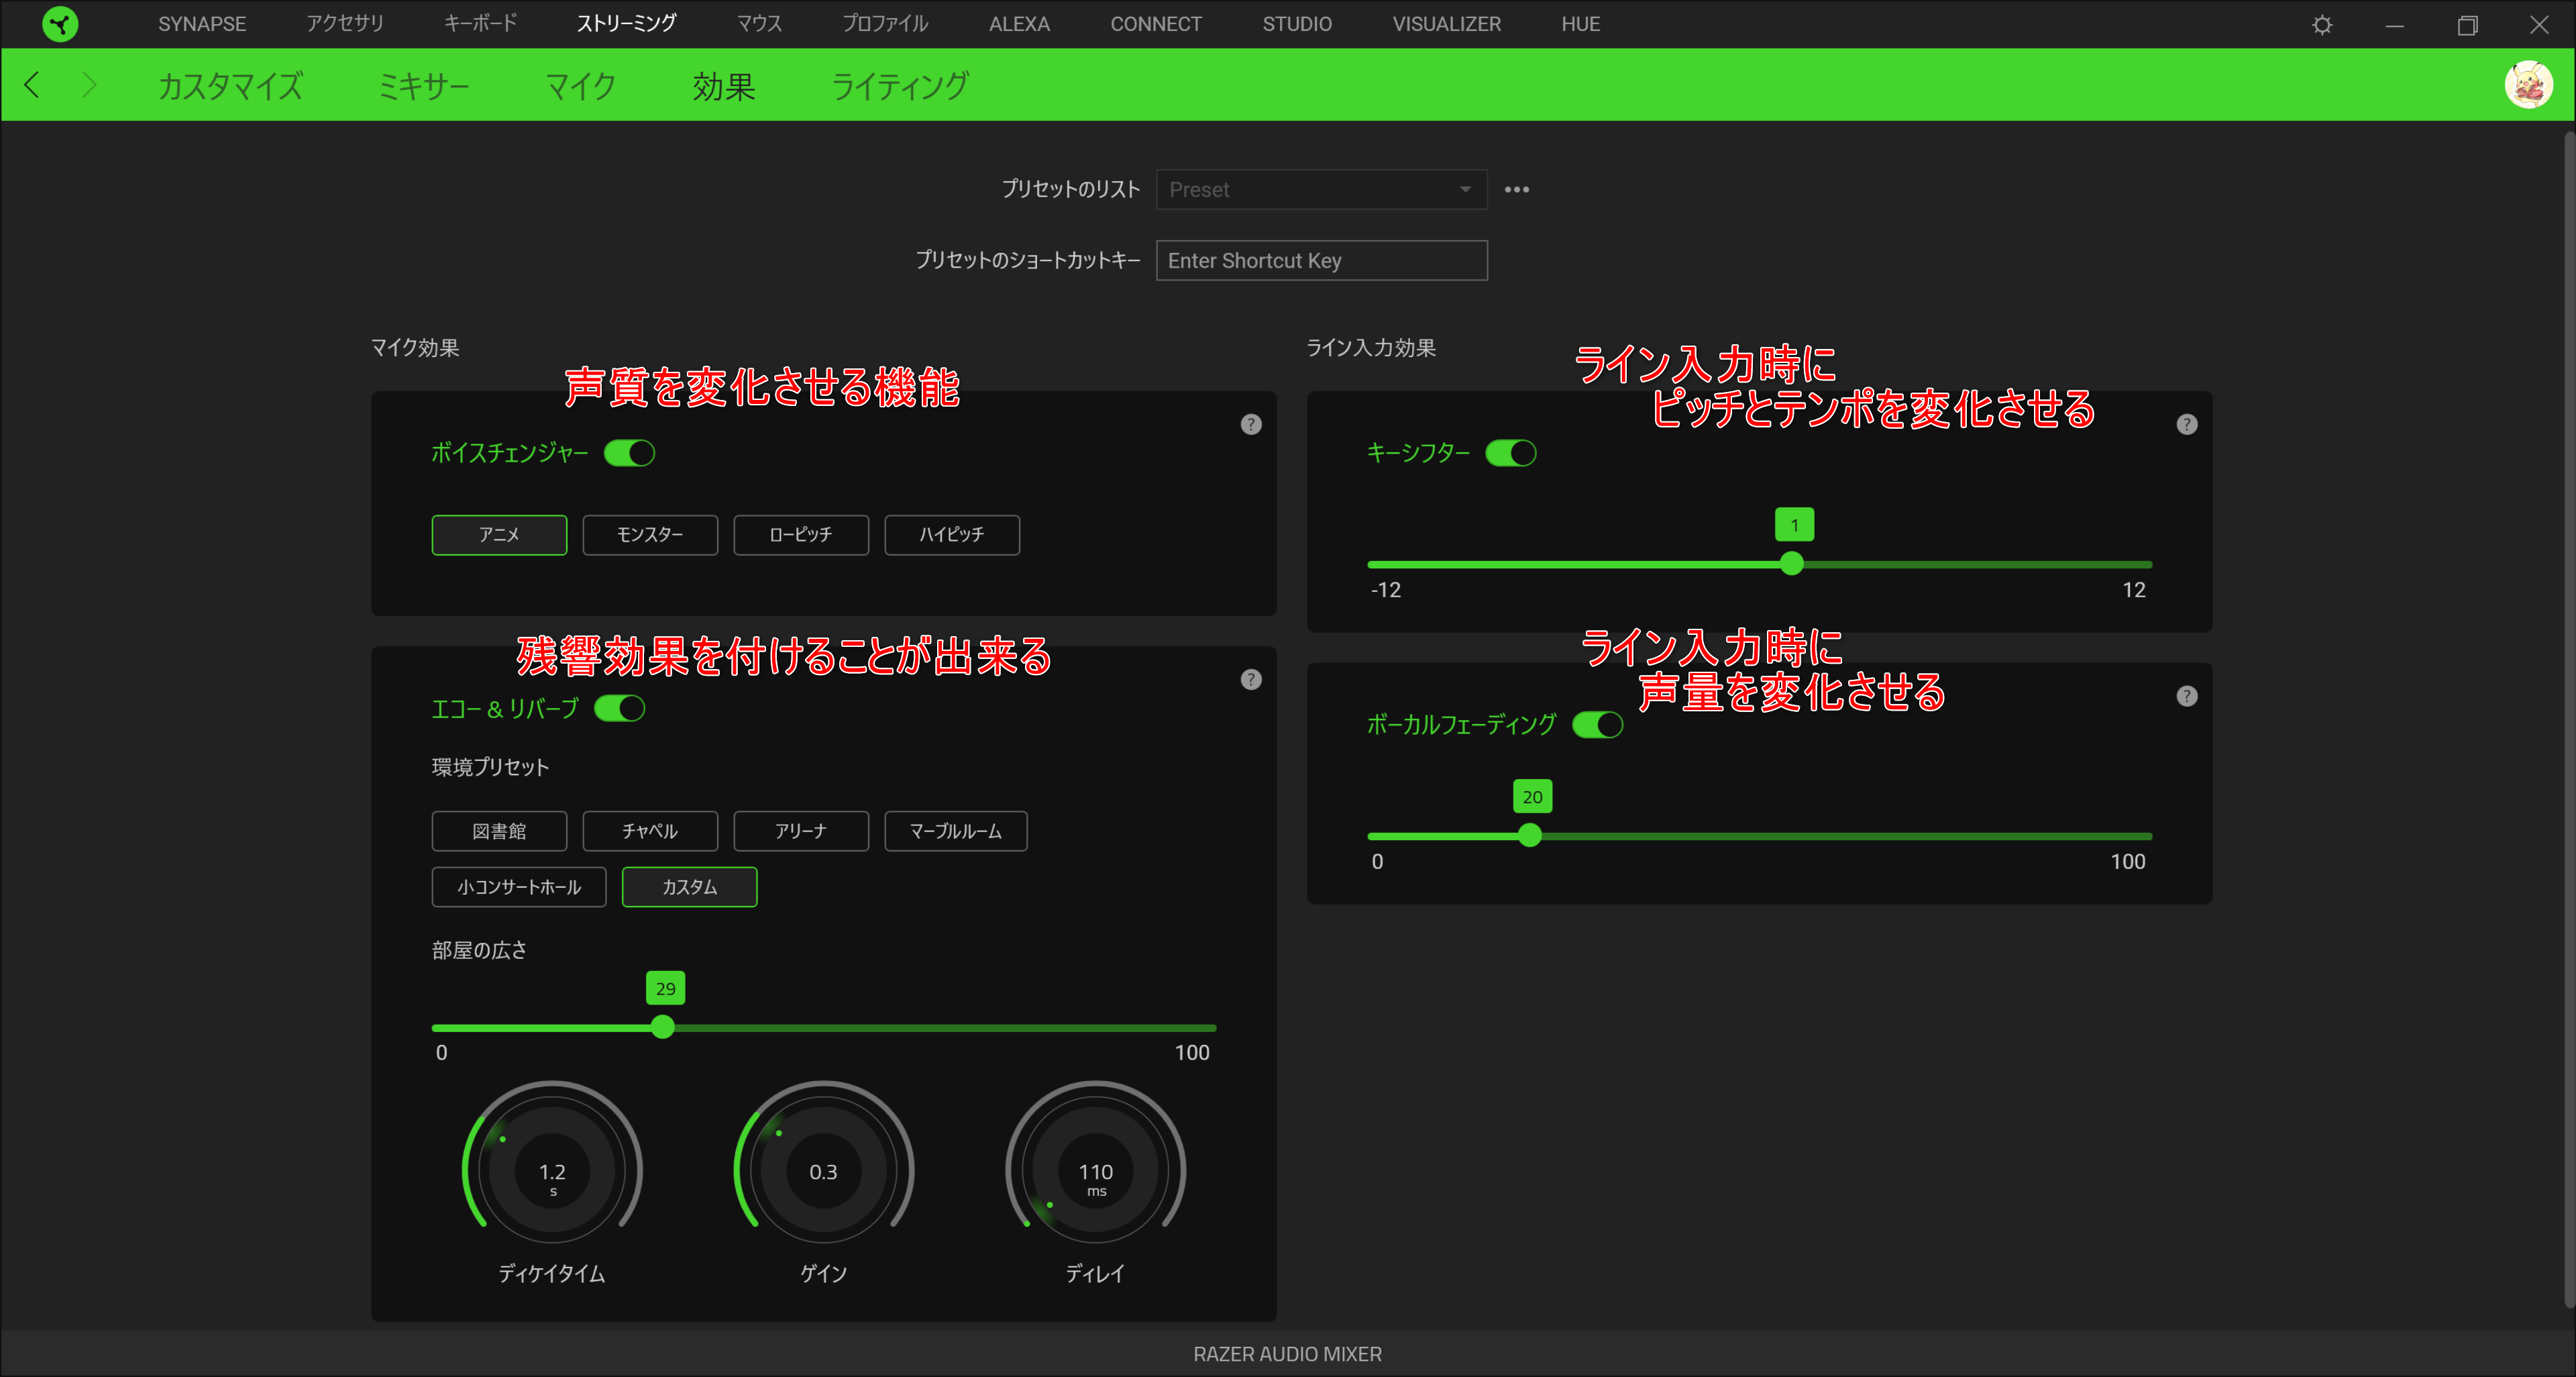2576x1377 pixels.
Task: Open the CONNECT tab
Action: point(1156,24)
